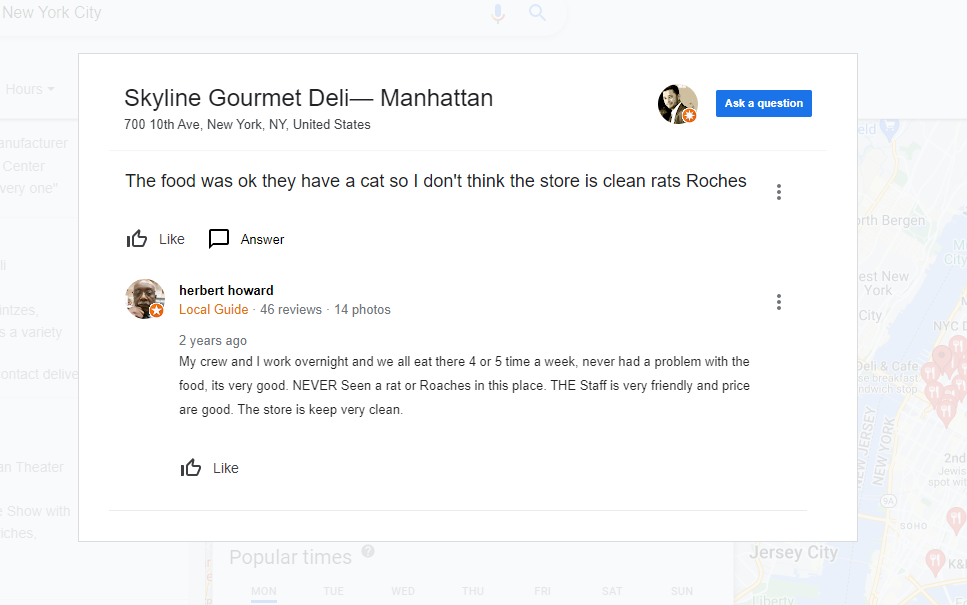The width and height of the screenshot is (967, 605).
Task: Like the question with the thumbs-up icon
Action: [x=137, y=239]
